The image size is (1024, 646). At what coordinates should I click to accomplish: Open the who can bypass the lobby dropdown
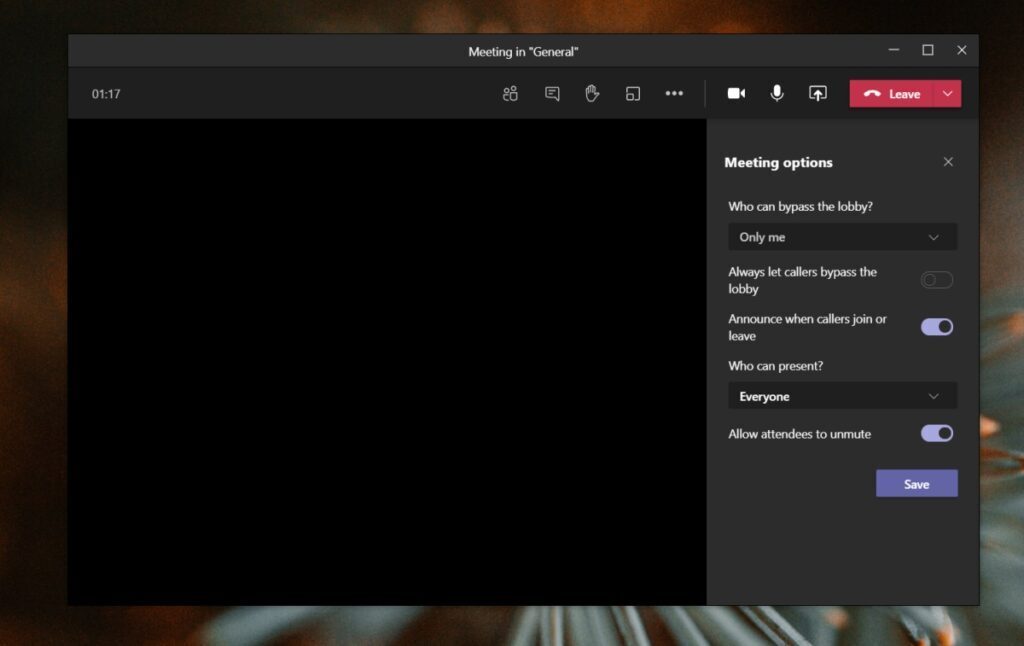(842, 237)
